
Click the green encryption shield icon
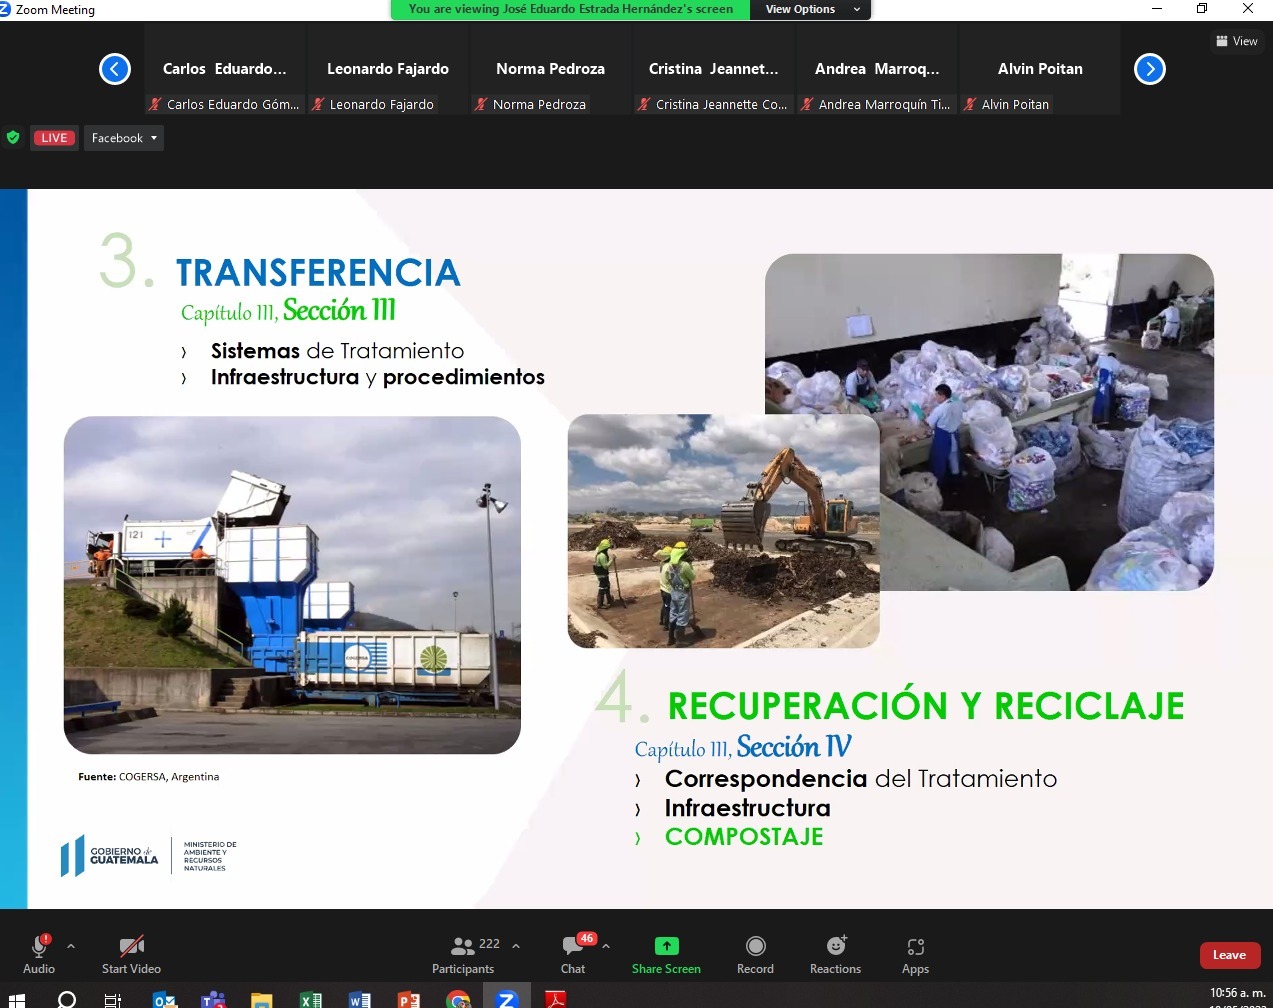click(13, 138)
